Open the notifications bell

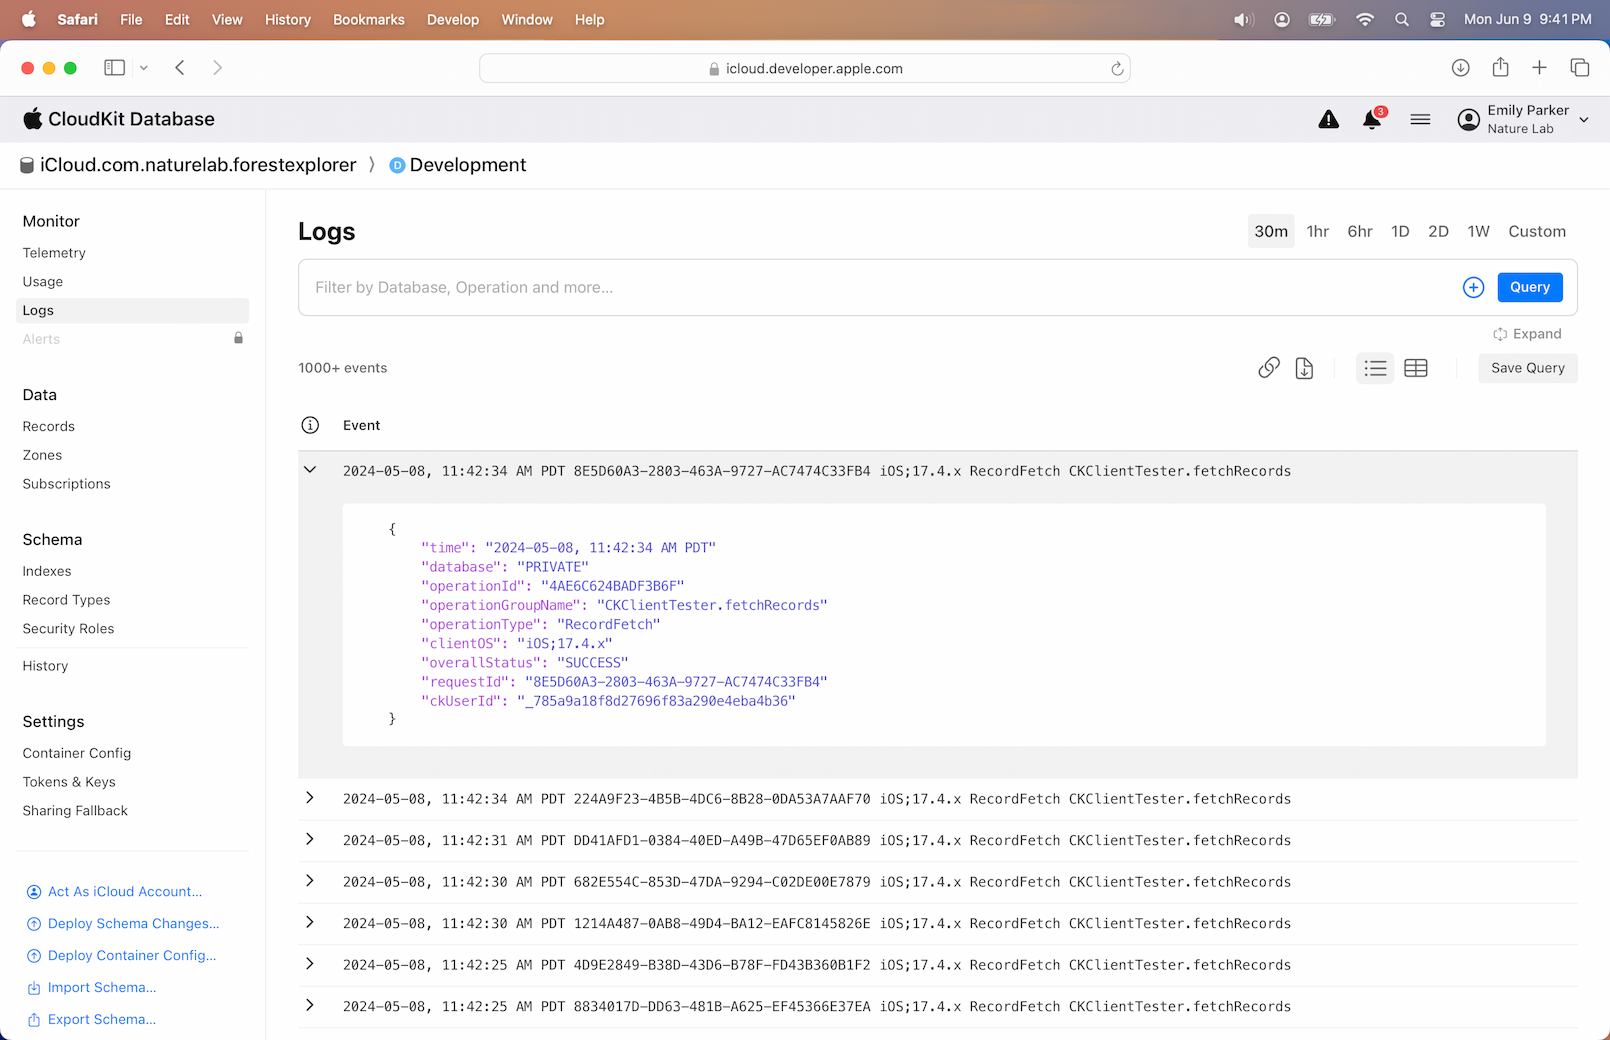(x=1372, y=120)
